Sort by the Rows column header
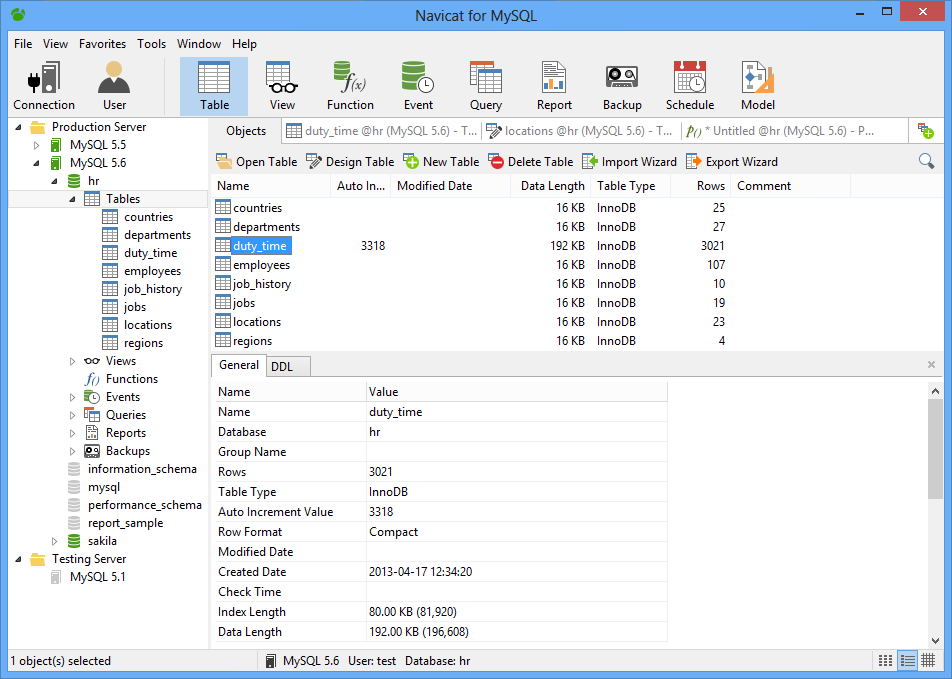 tap(701, 186)
